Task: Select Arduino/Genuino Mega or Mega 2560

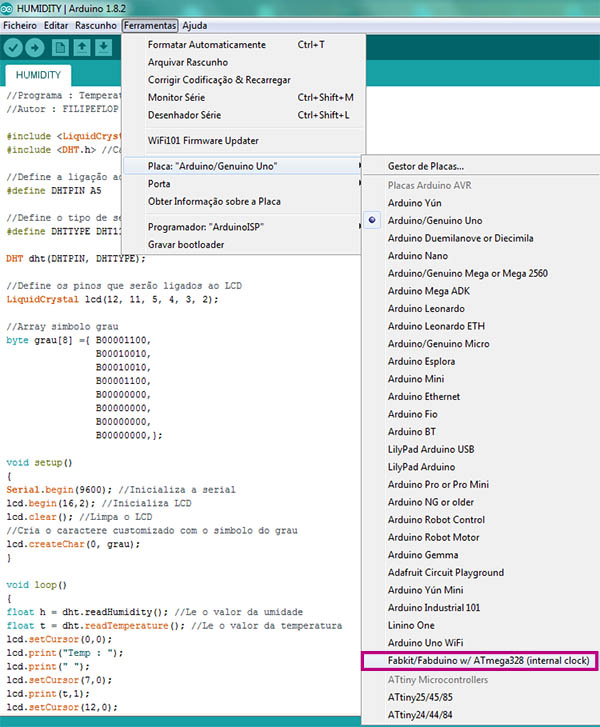Action: (480, 274)
